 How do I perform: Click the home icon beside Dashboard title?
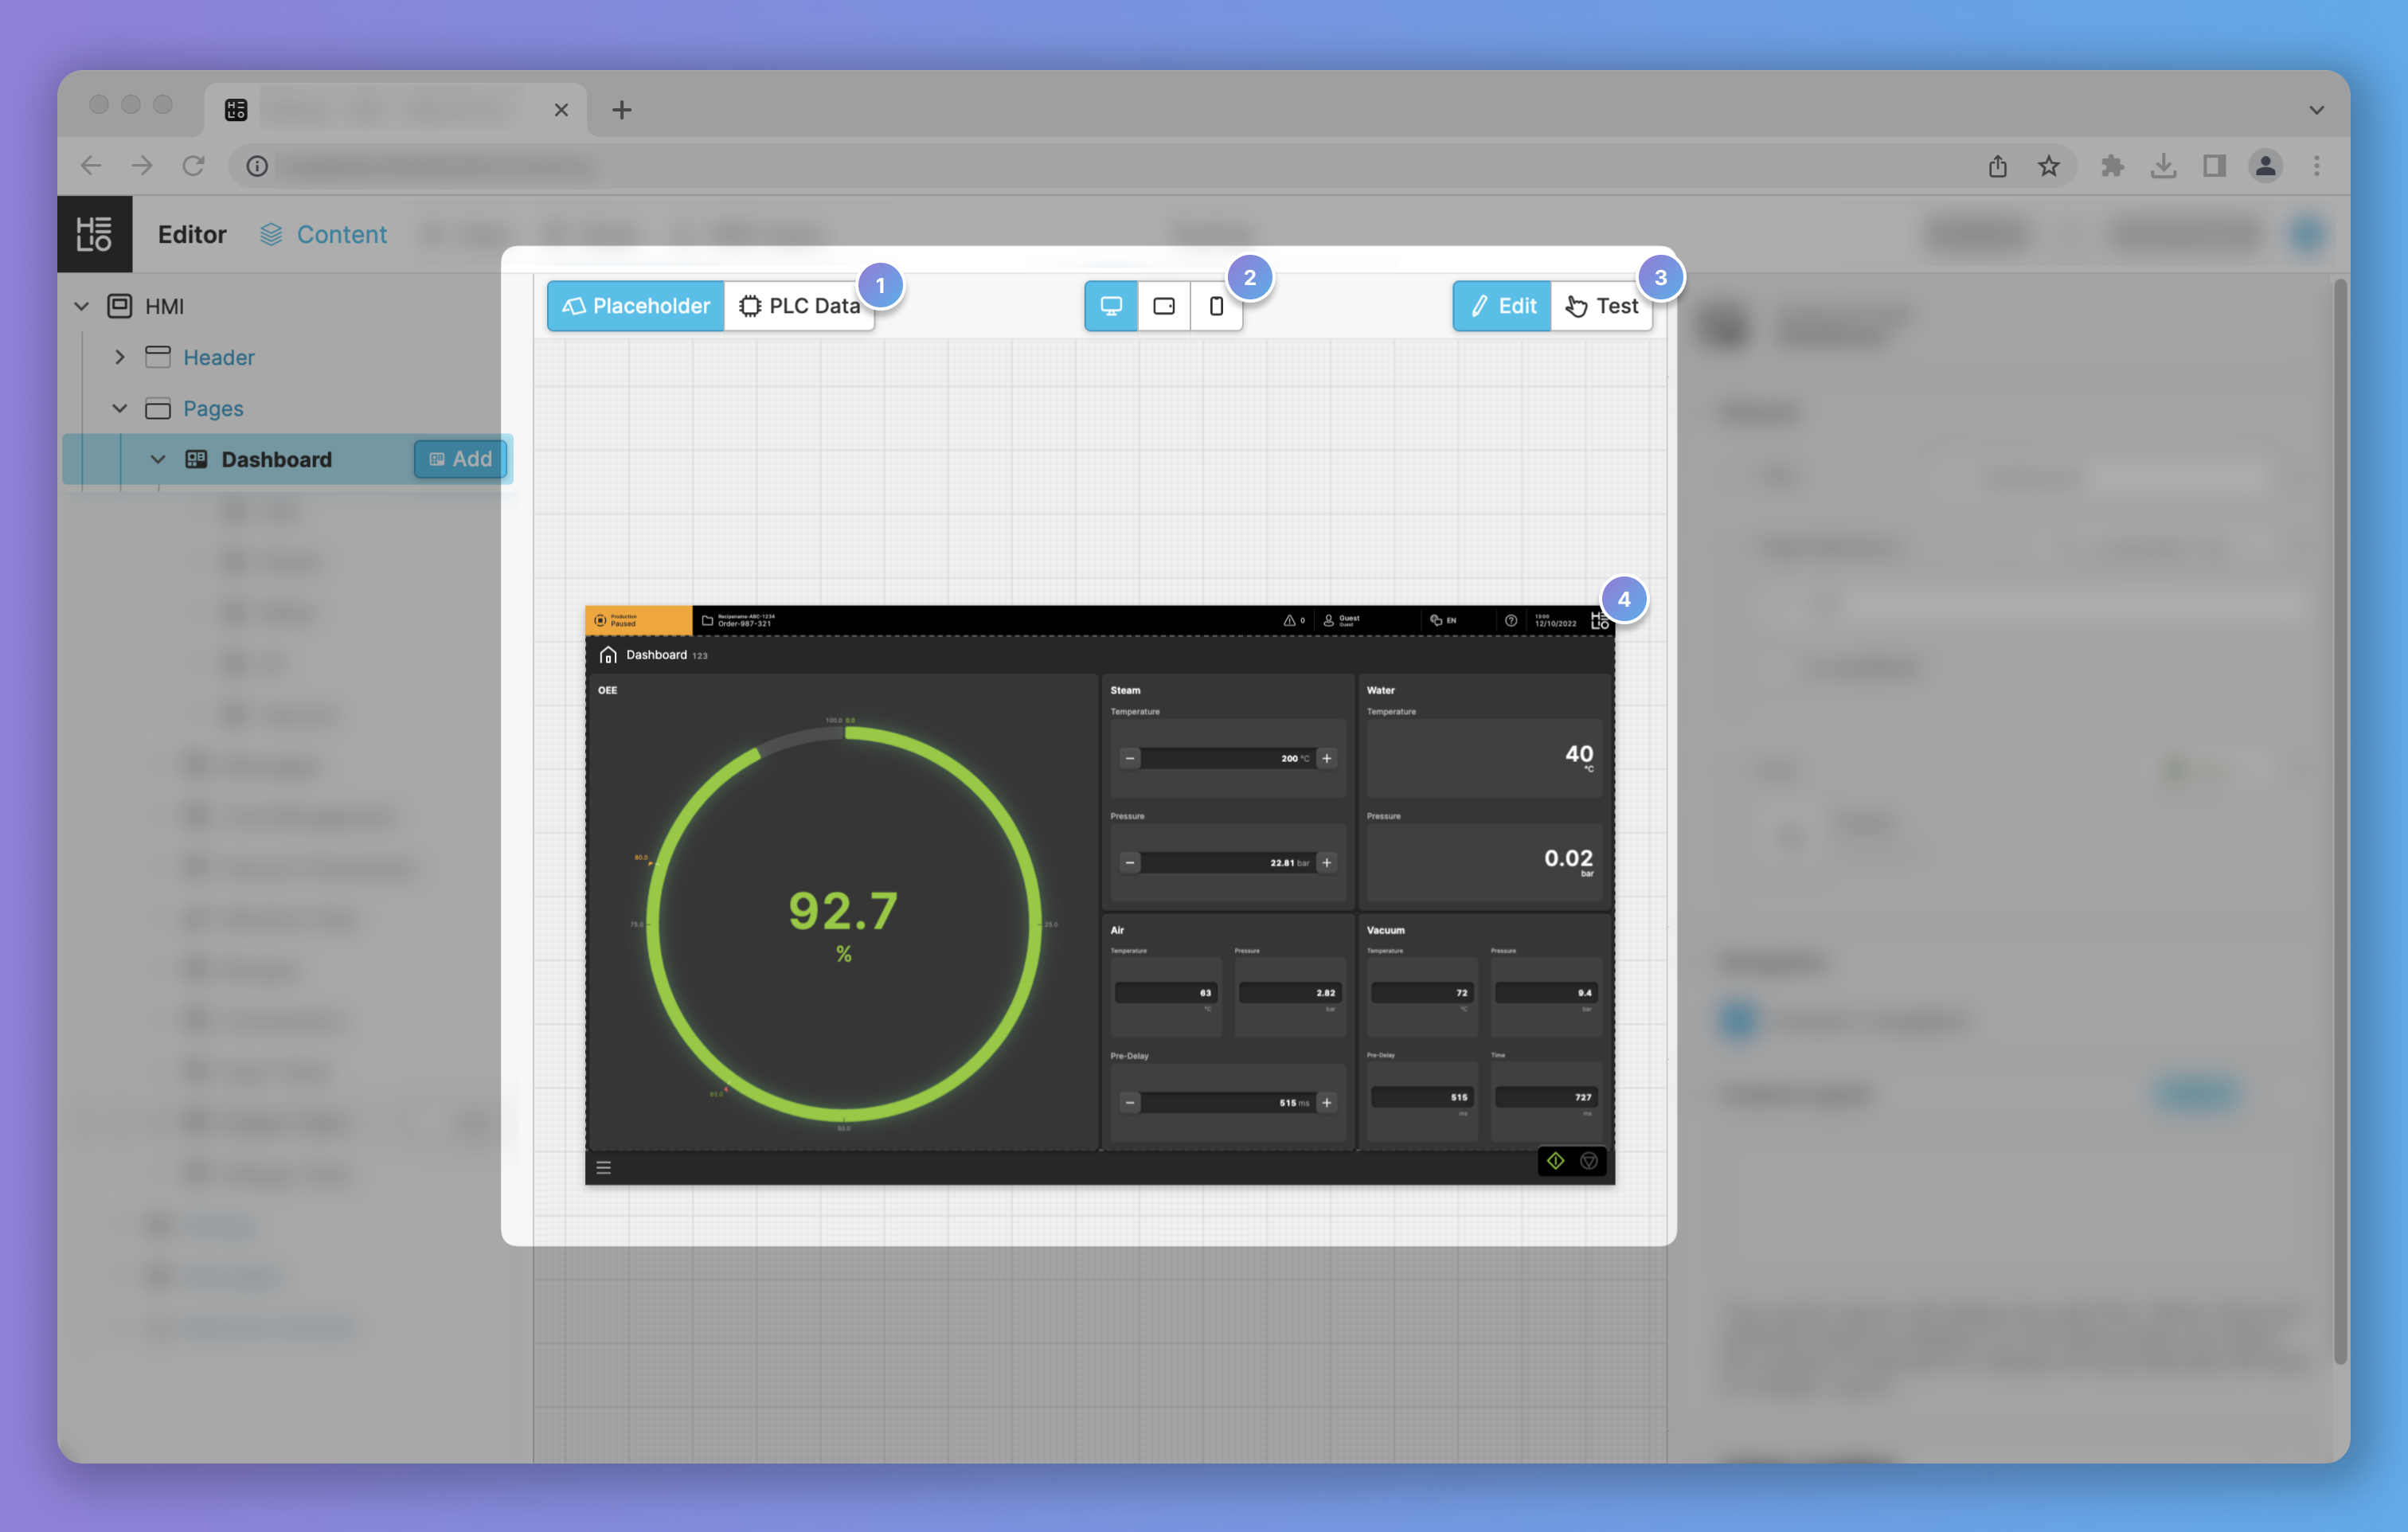pos(608,655)
